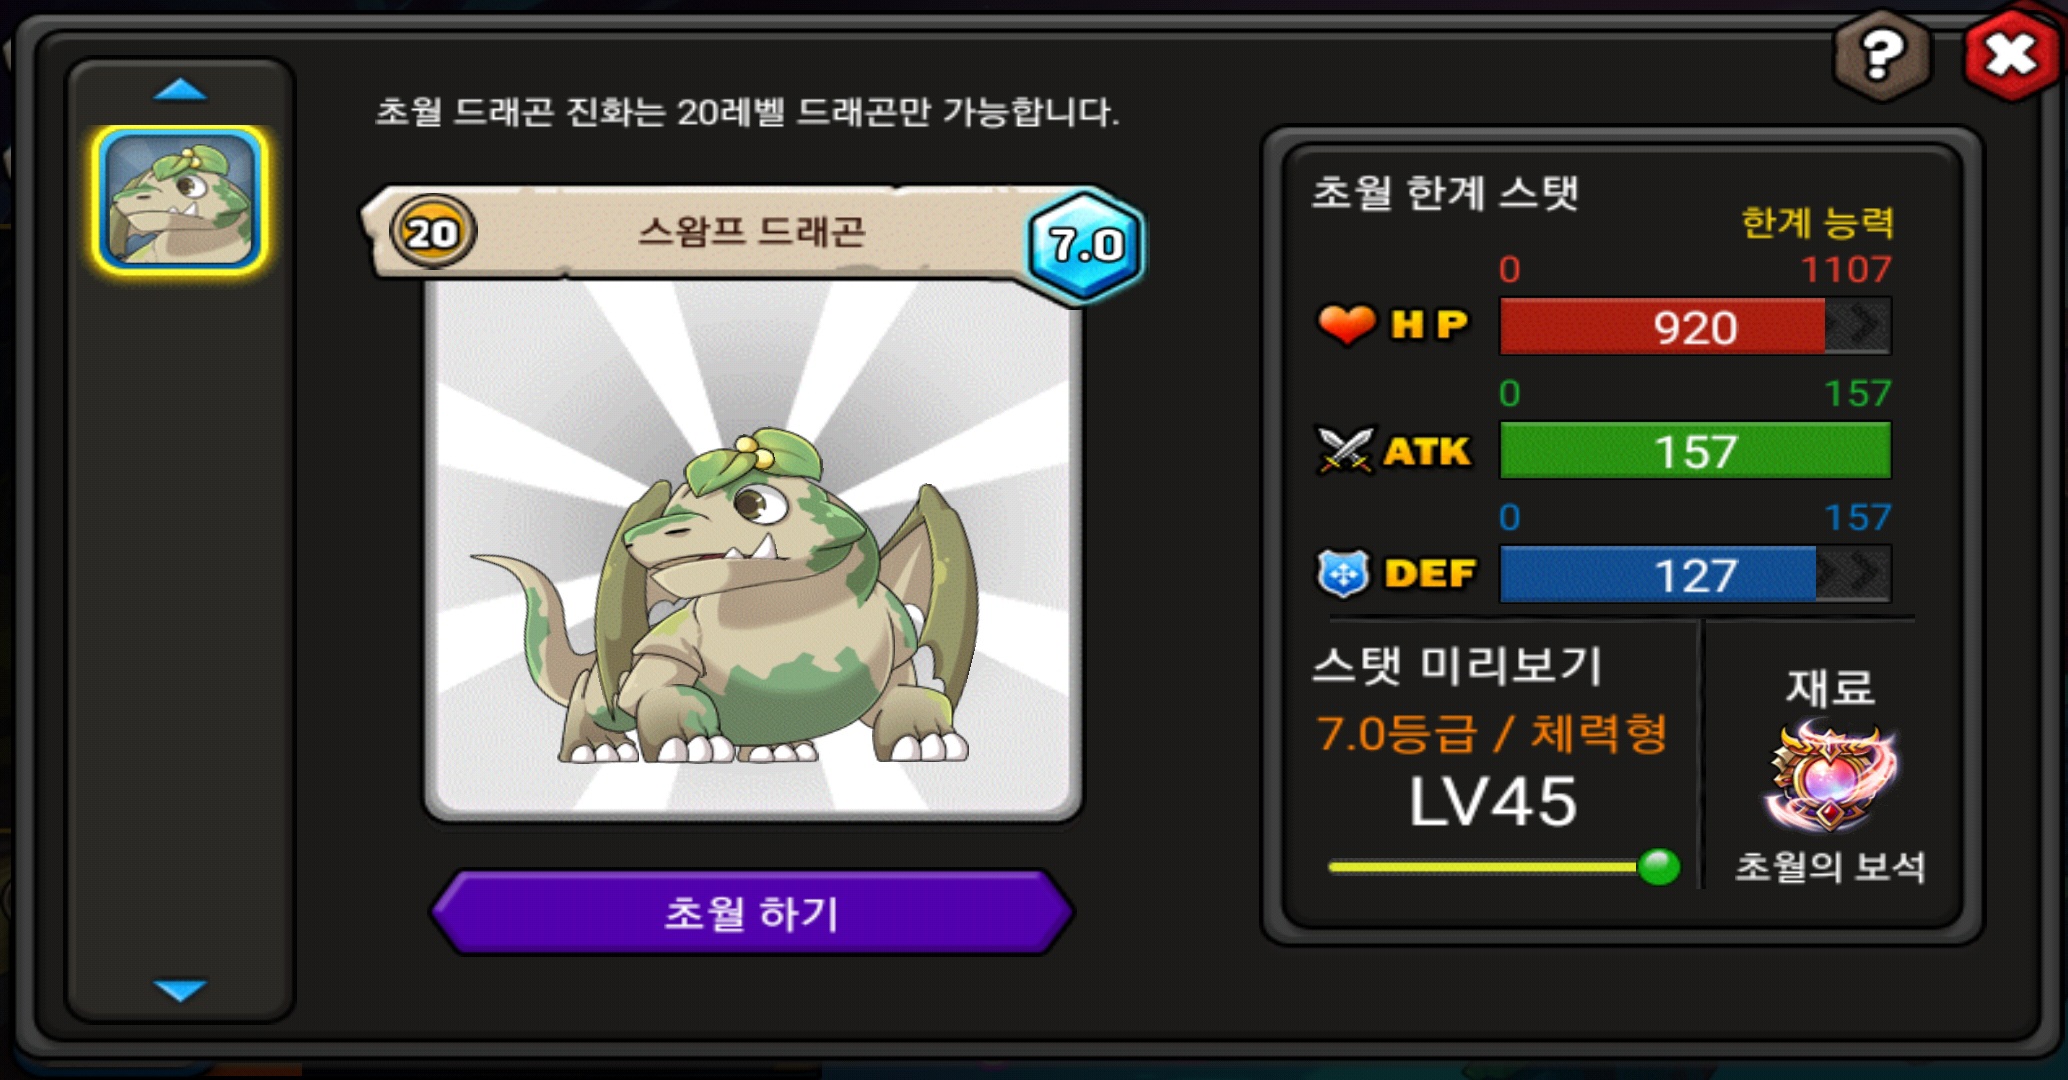Select the Swamp Dragon thumbnail in sidebar

[x=180, y=200]
